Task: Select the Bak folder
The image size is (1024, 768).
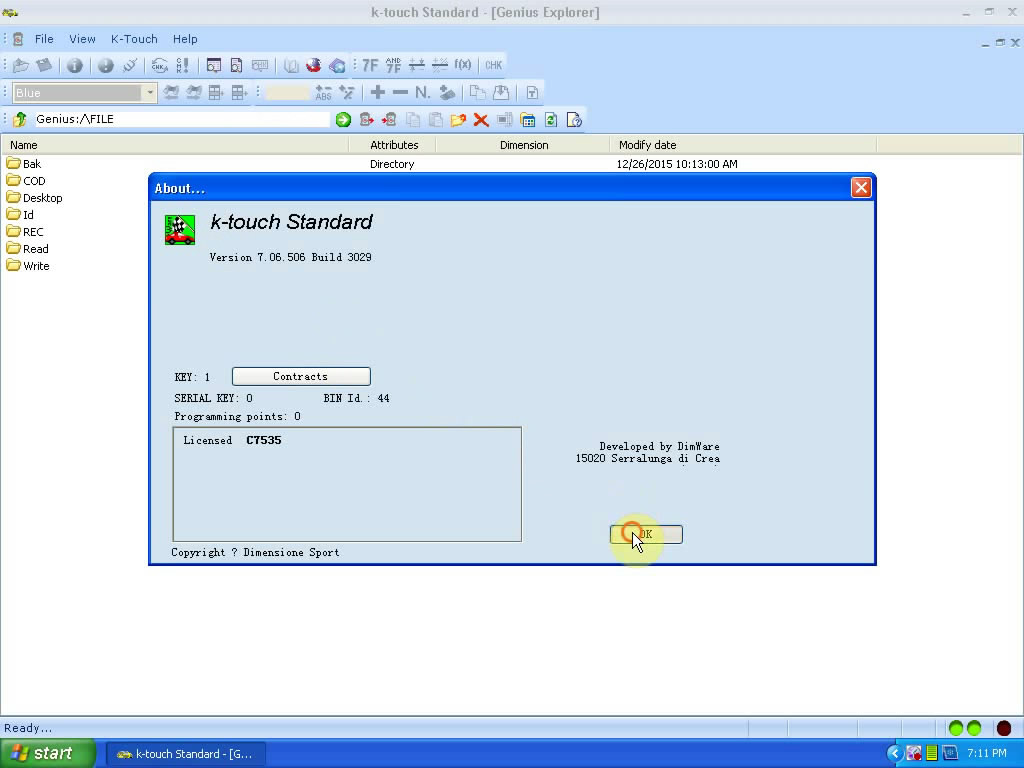Action: pyautogui.click(x=24, y=164)
